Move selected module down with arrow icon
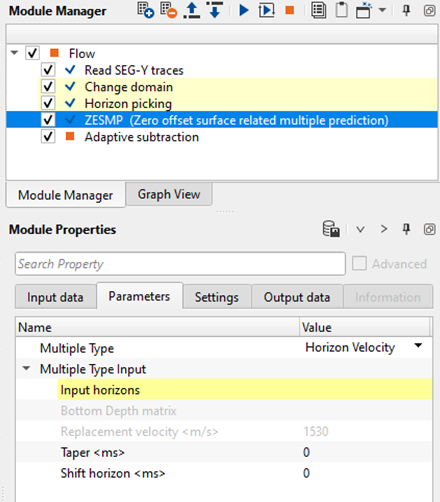This screenshot has width=440, height=502. (215, 10)
